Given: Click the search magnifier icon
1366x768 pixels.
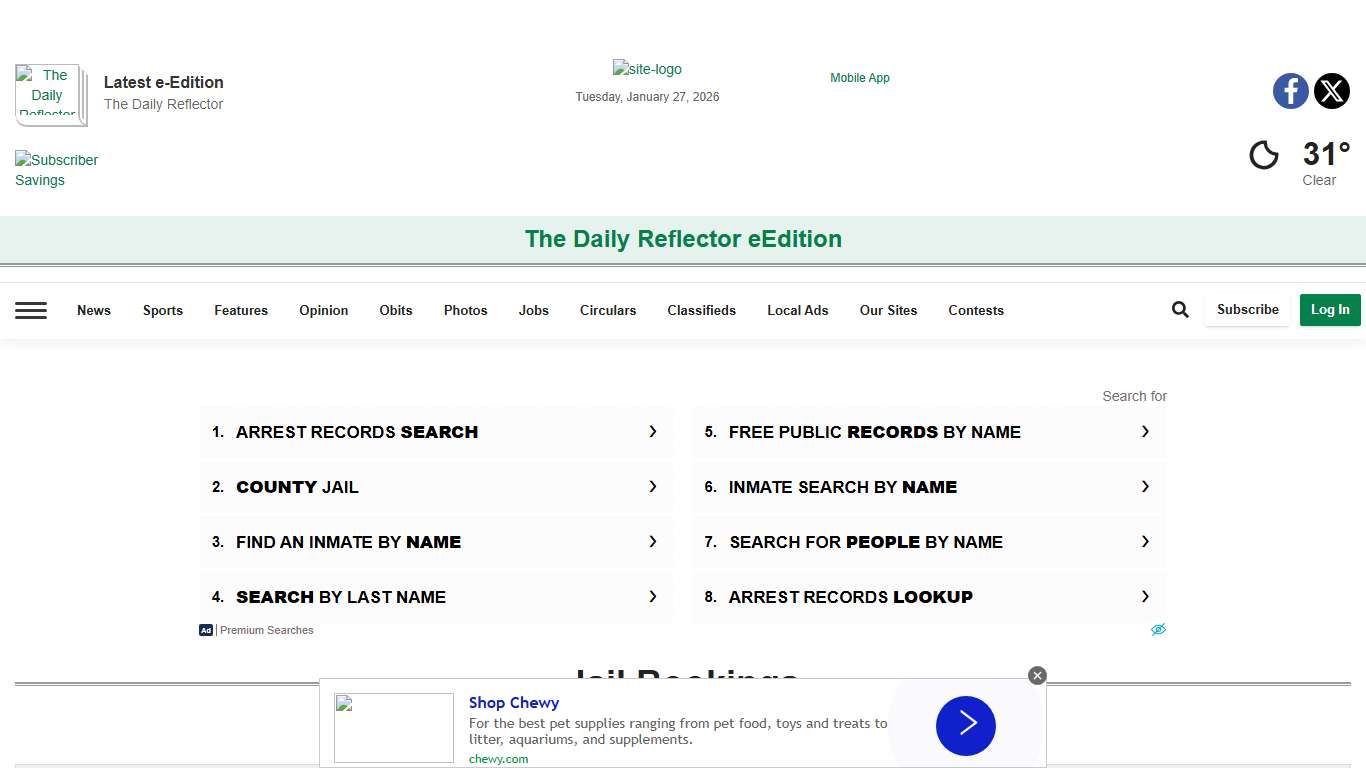Looking at the screenshot, I should coord(1180,309).
